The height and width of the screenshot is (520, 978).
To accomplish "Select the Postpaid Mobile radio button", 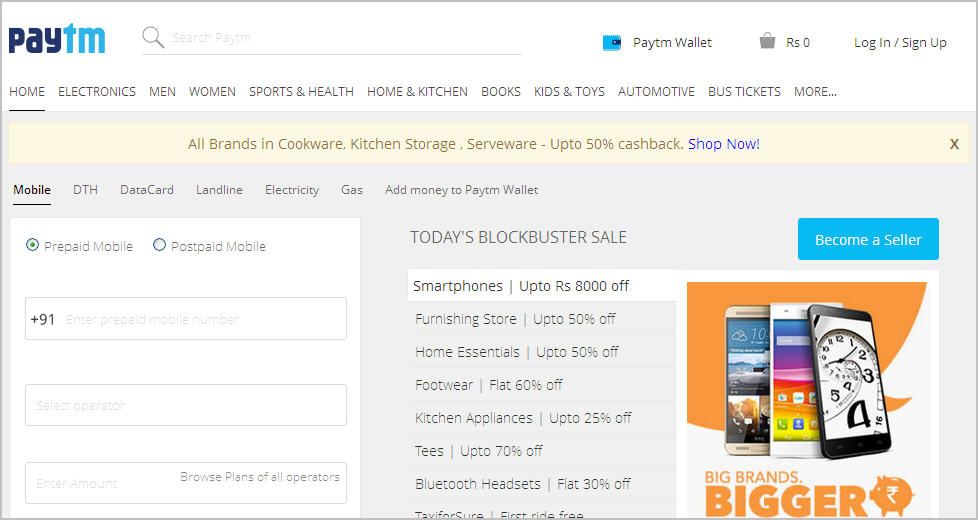I will click(160, 245).
